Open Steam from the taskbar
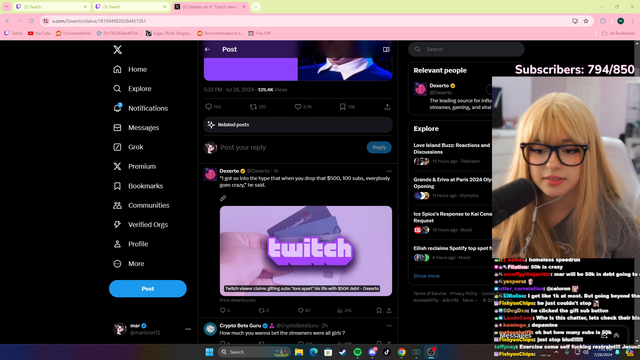640x360 pixels. pos(343,352)
